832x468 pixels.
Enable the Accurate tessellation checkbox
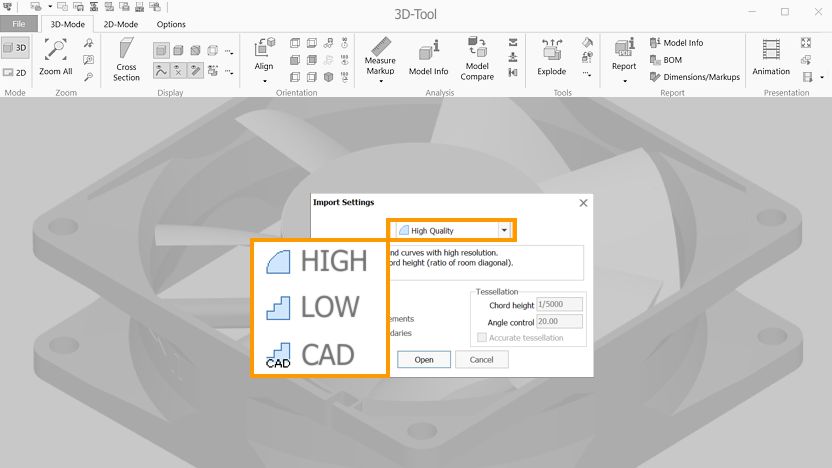[482, 338]
